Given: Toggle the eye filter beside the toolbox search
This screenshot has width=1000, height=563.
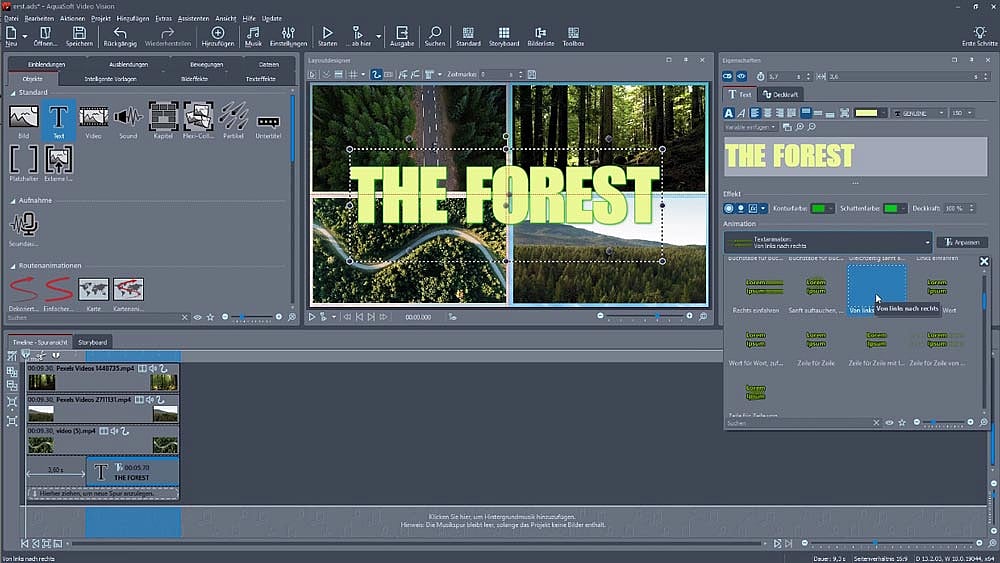Looking at the screenshot, I should tap(198, 317).
